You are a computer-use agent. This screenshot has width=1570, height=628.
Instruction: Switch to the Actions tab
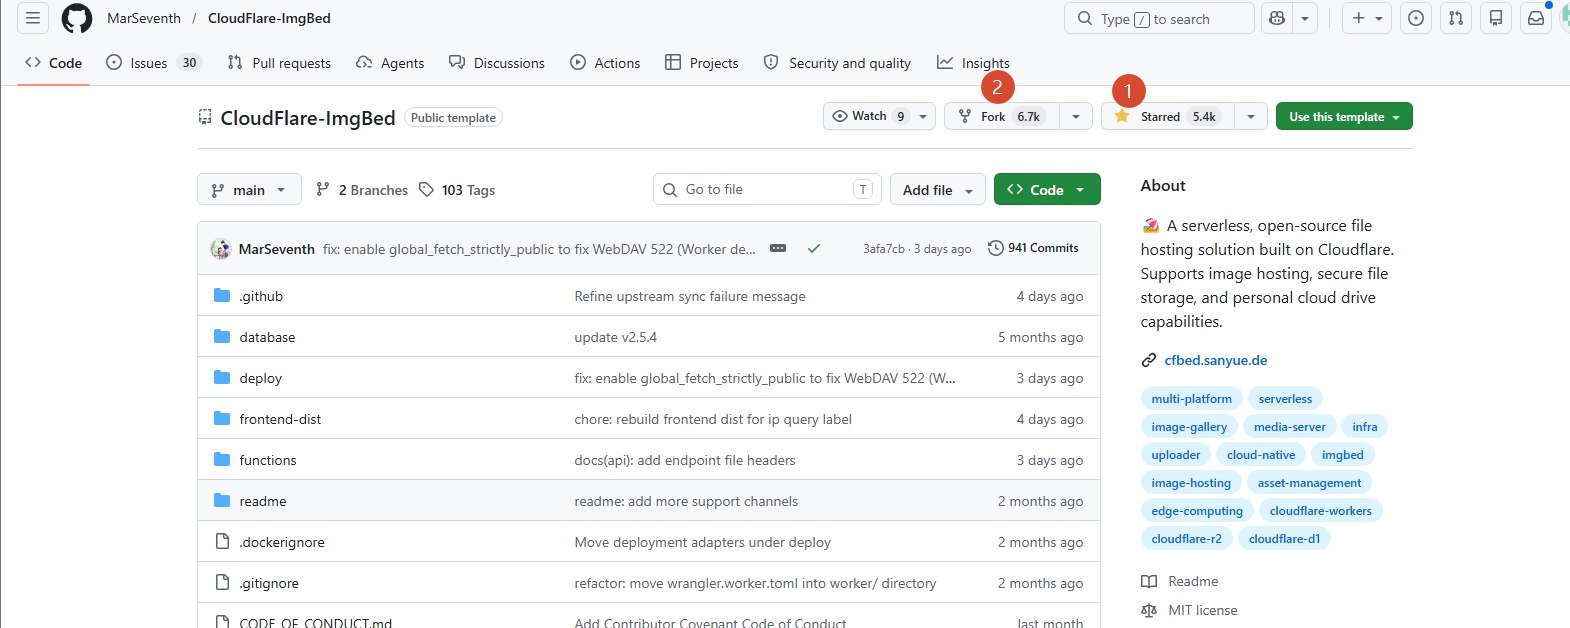click(x=605, y=62)
